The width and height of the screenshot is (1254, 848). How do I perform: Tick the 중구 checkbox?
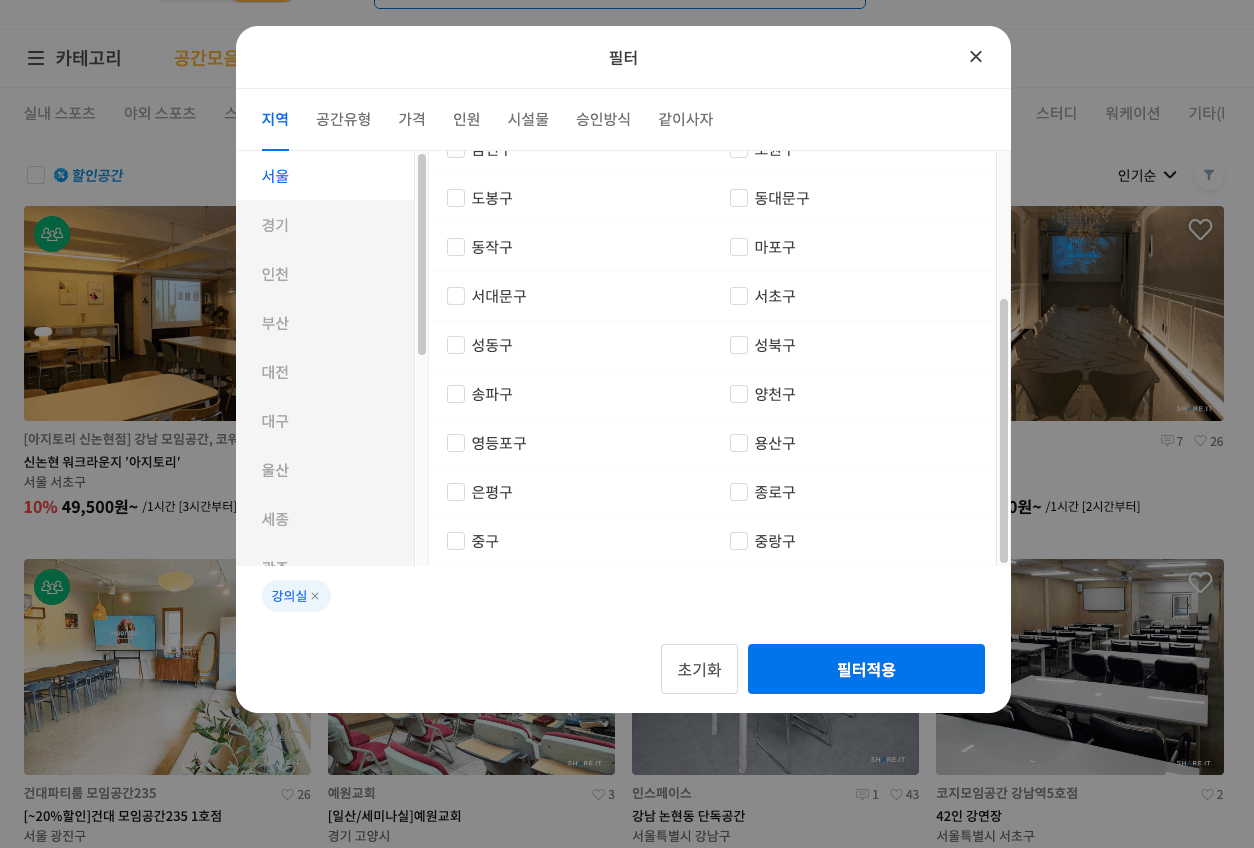pyautogui.click(x=456, y=541)
